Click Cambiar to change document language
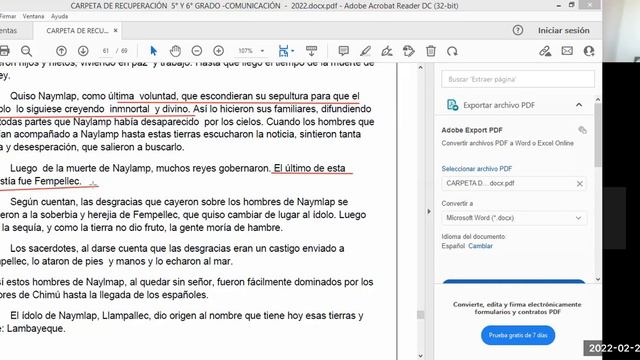 point(480,246)
